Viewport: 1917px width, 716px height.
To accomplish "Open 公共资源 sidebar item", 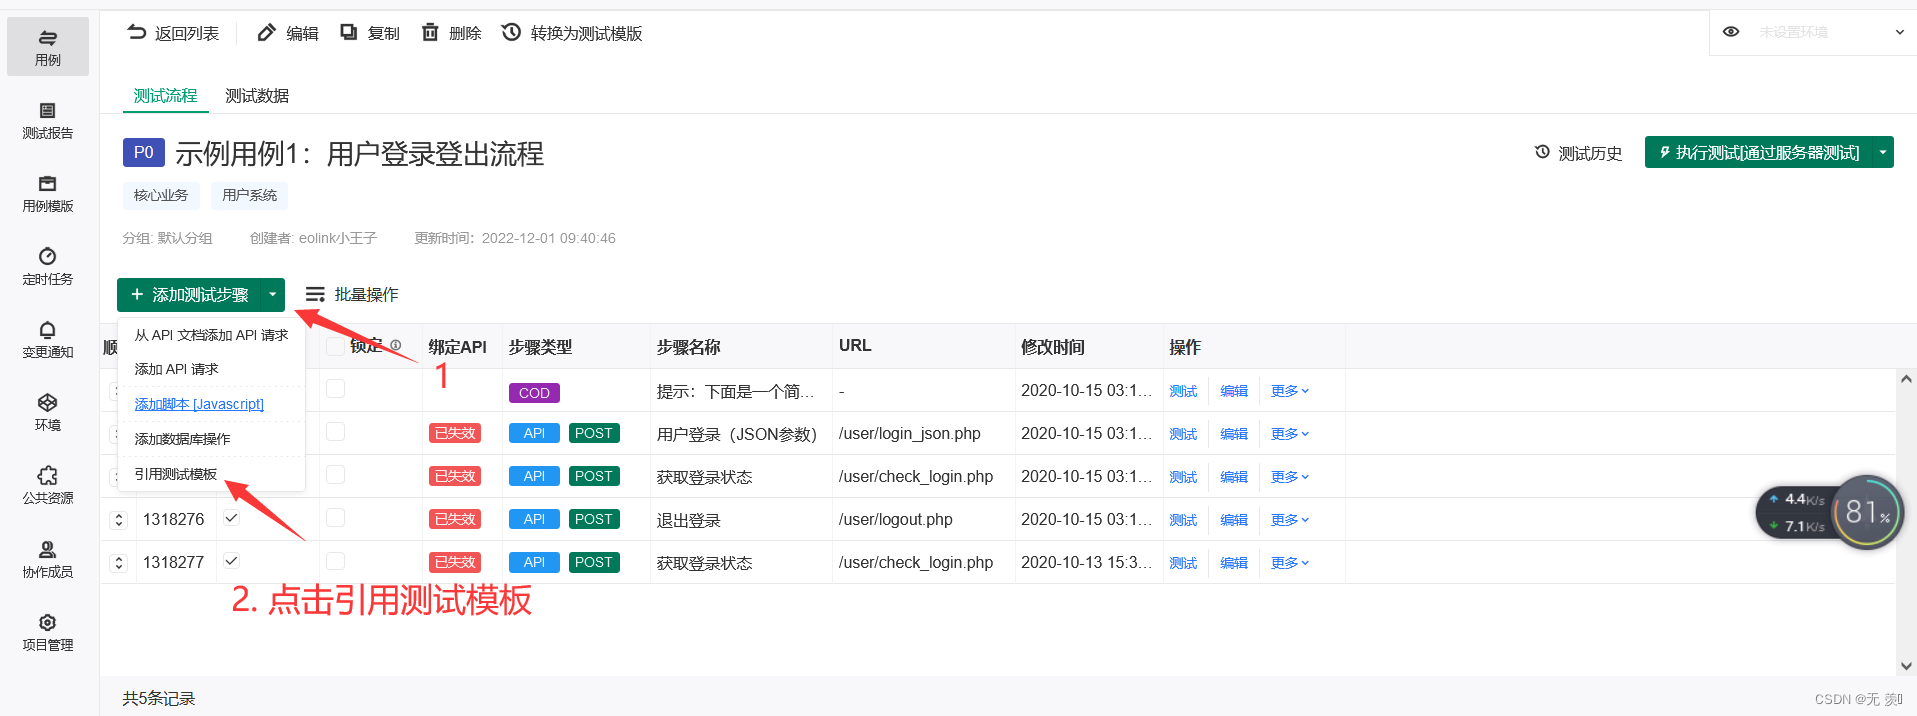I will [x=48, y=485].
